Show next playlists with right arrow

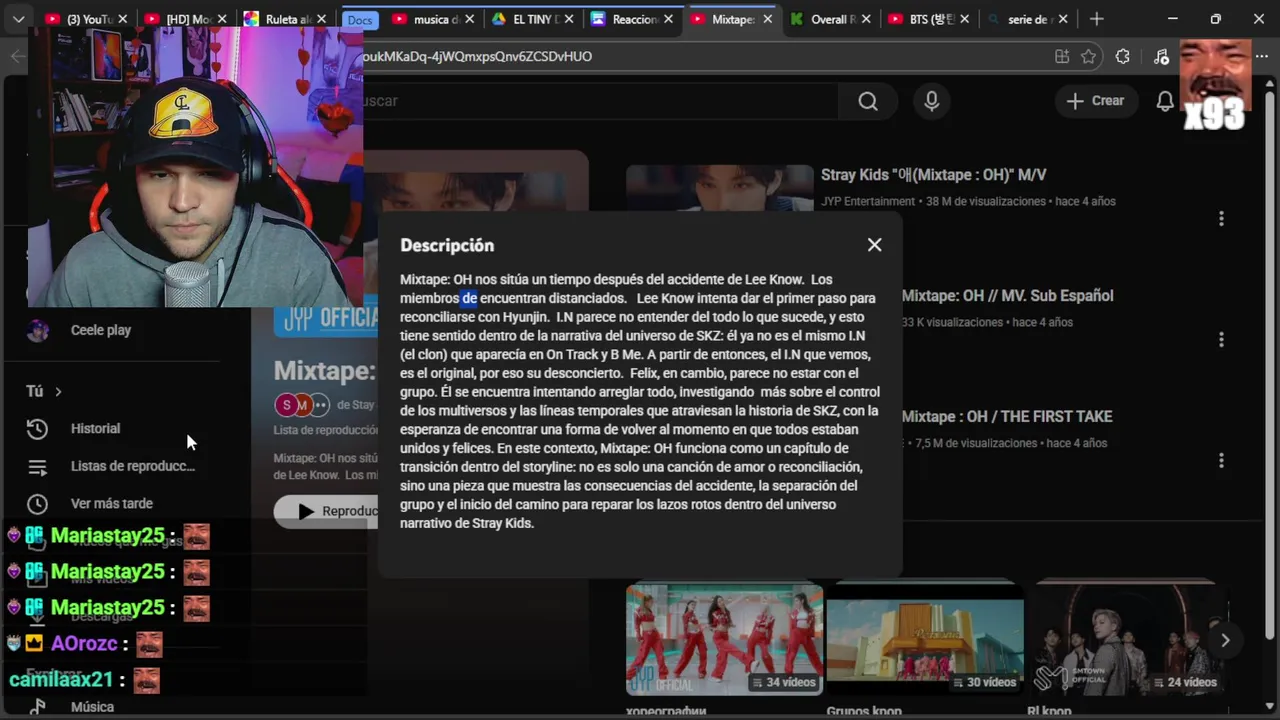[x=1224, y=640]
